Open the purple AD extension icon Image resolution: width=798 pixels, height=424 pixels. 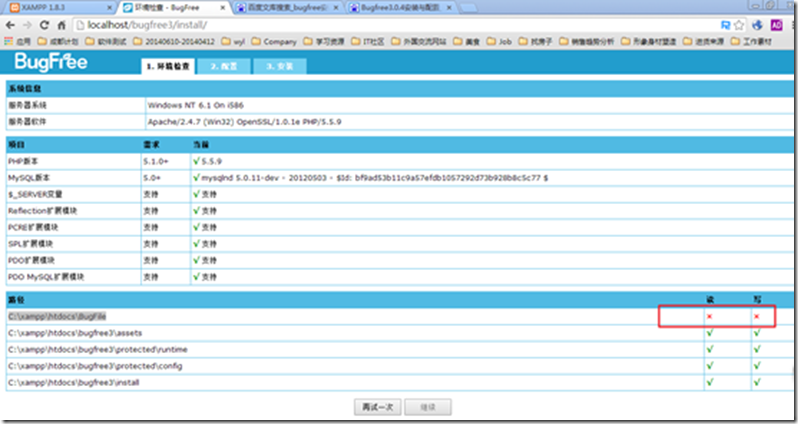click(776, 25)
